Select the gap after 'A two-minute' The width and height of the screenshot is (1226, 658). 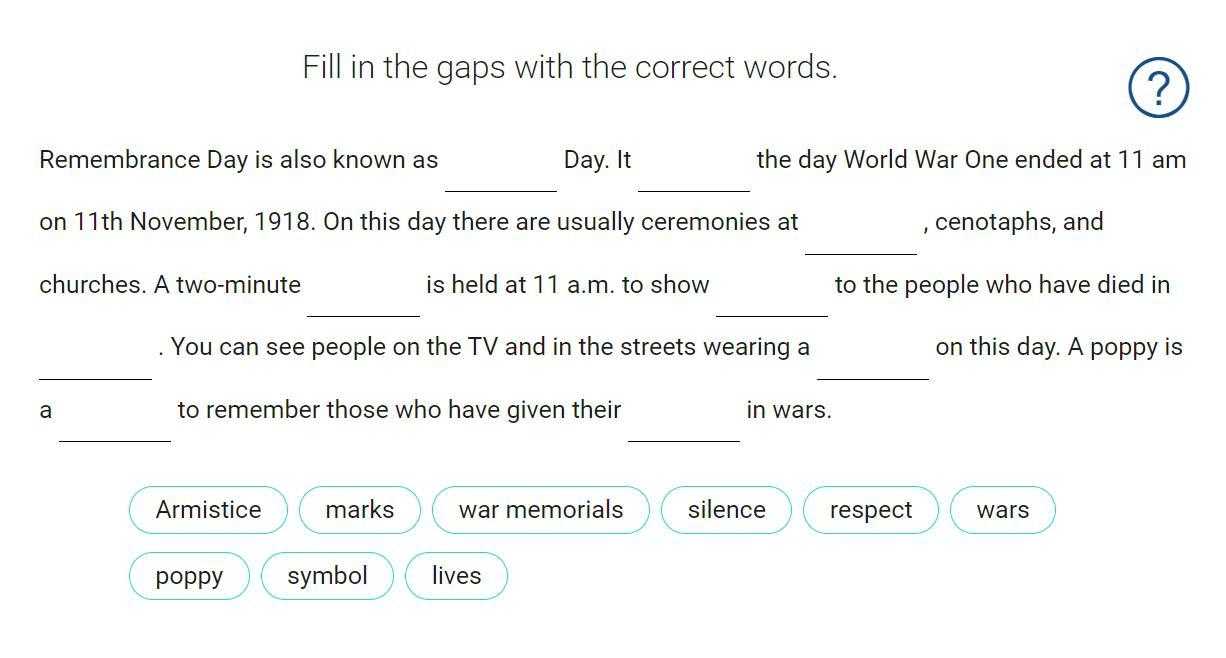(363, 292)
